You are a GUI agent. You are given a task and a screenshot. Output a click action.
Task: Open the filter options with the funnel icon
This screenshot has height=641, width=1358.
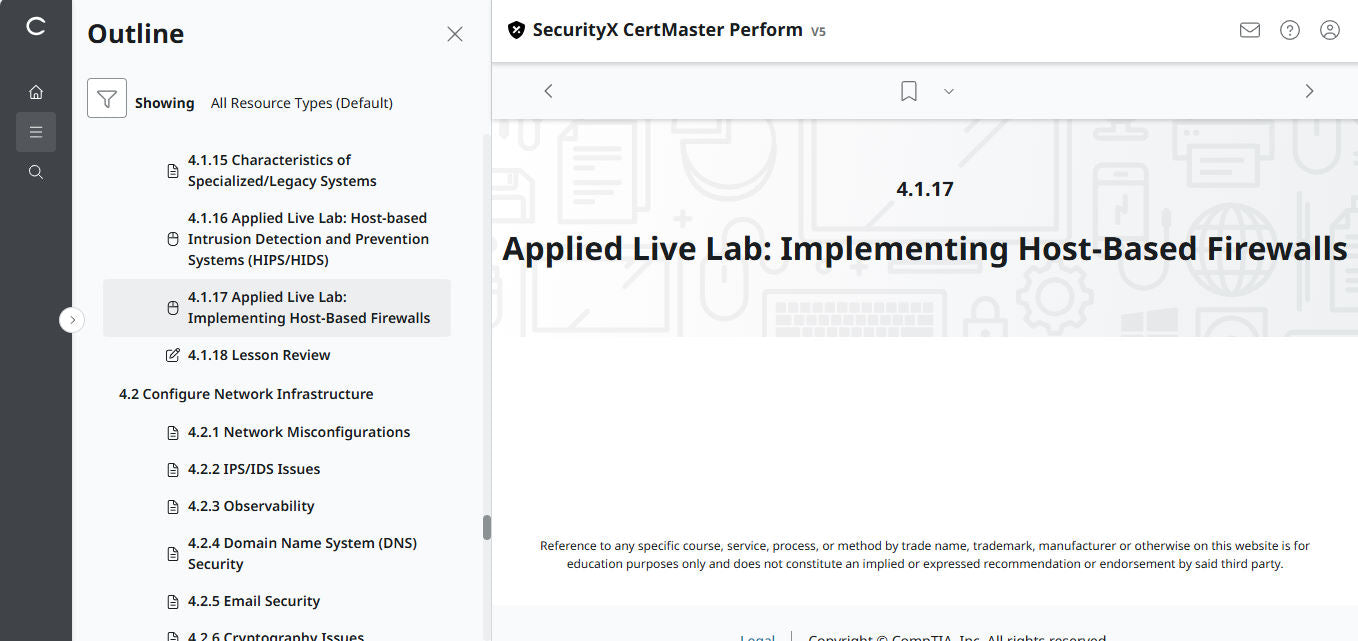[x=107, y=99]
